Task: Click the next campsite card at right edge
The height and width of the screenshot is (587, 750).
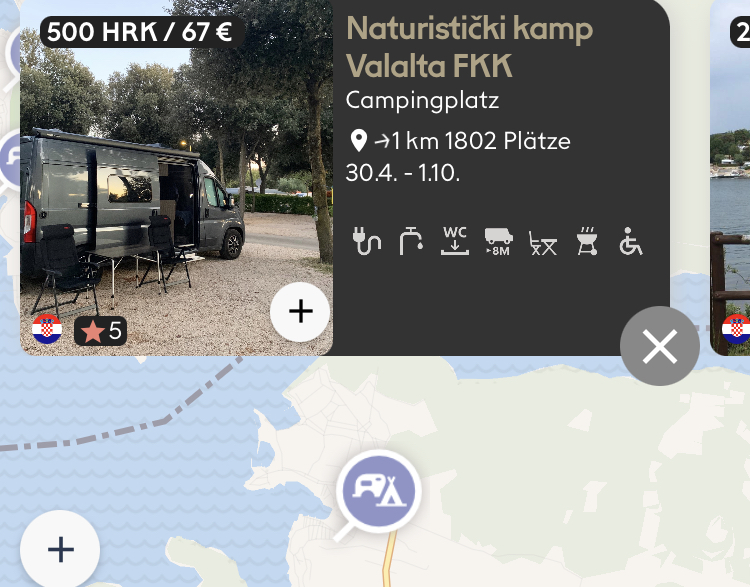Action: (x=730, y=177)
